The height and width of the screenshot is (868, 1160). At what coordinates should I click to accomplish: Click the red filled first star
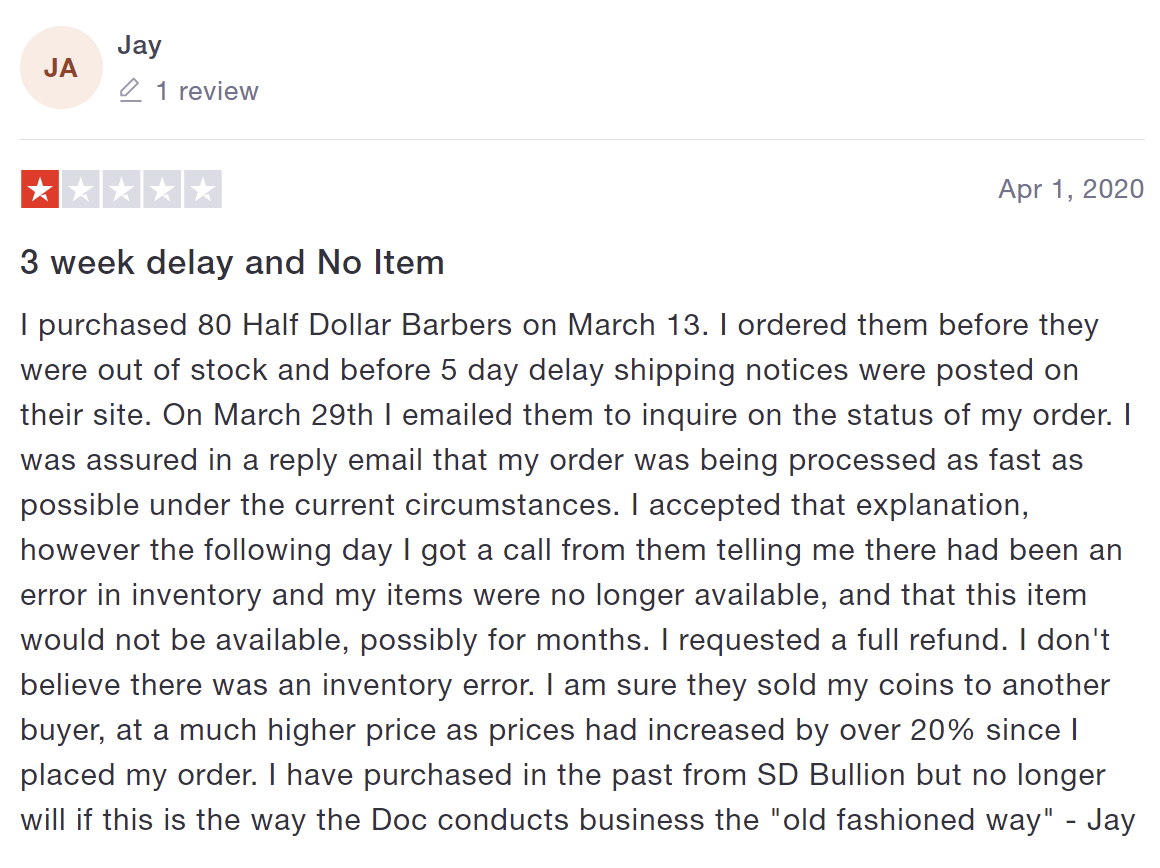click(x=40, y=189)
